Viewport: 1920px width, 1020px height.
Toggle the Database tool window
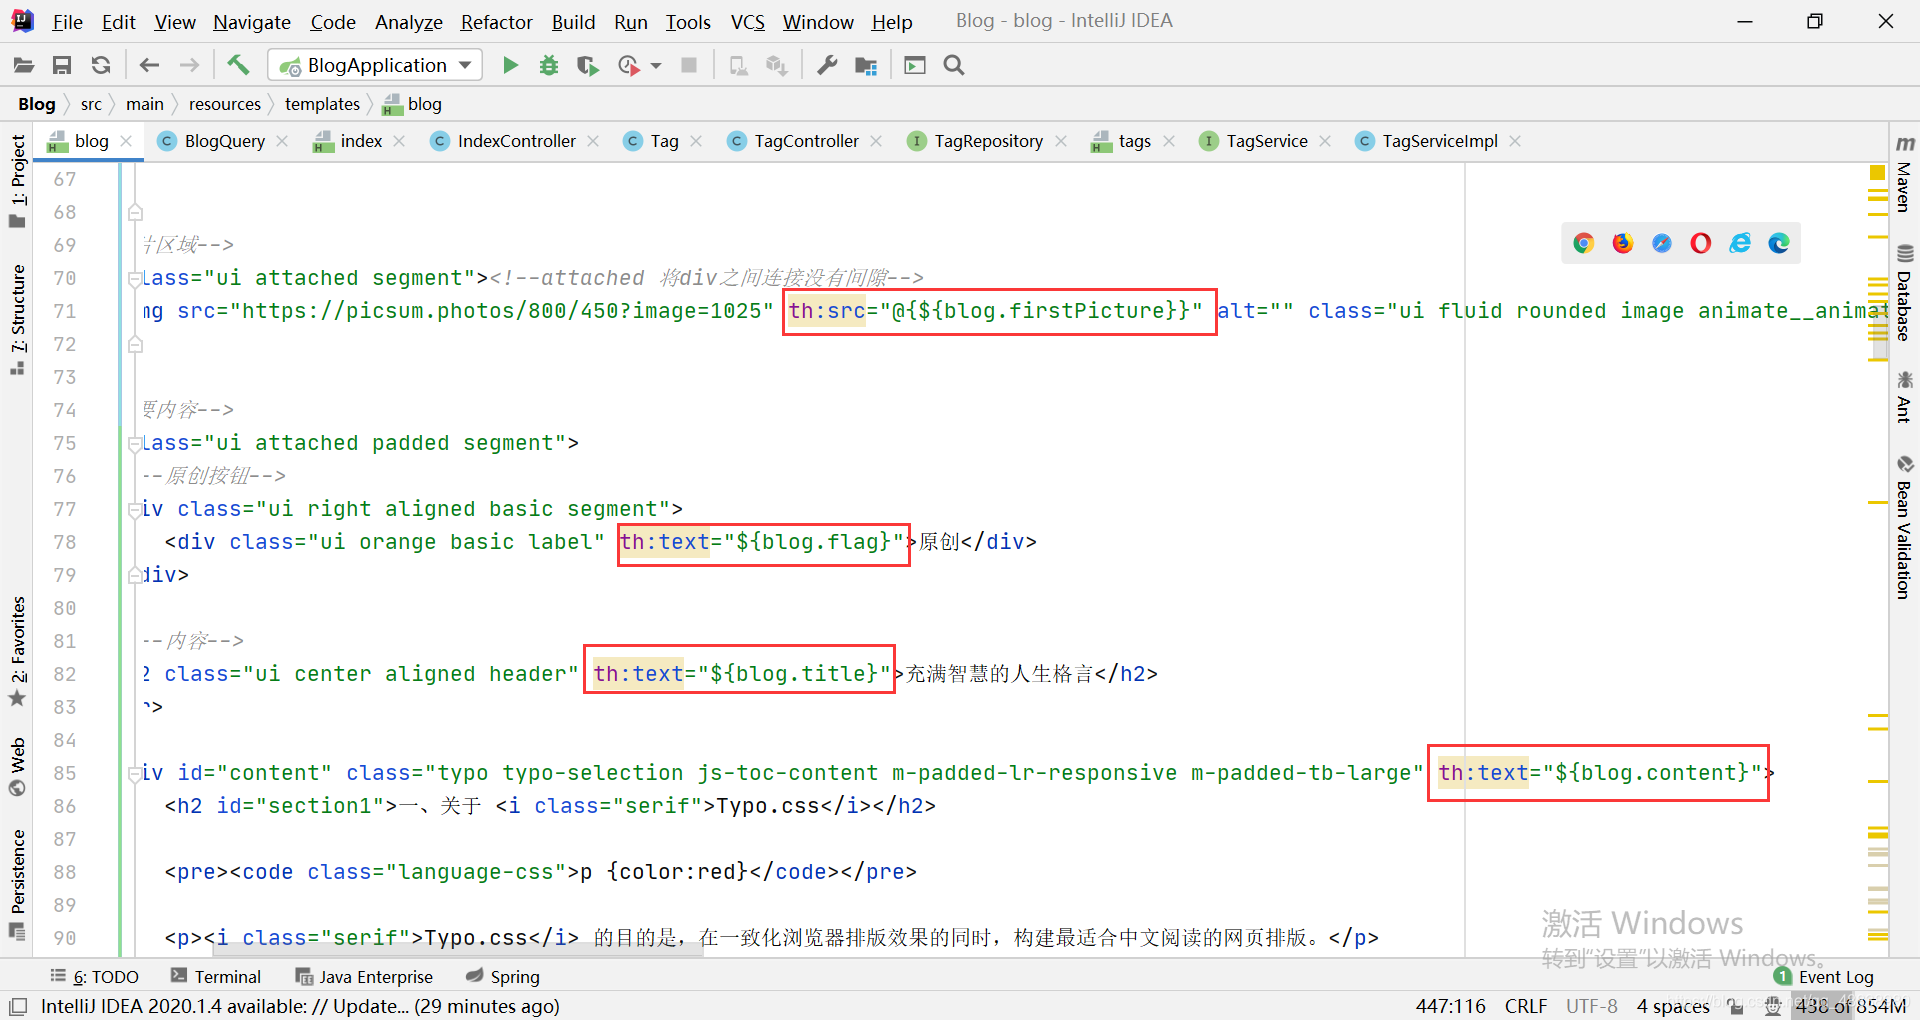point(1904,293)
